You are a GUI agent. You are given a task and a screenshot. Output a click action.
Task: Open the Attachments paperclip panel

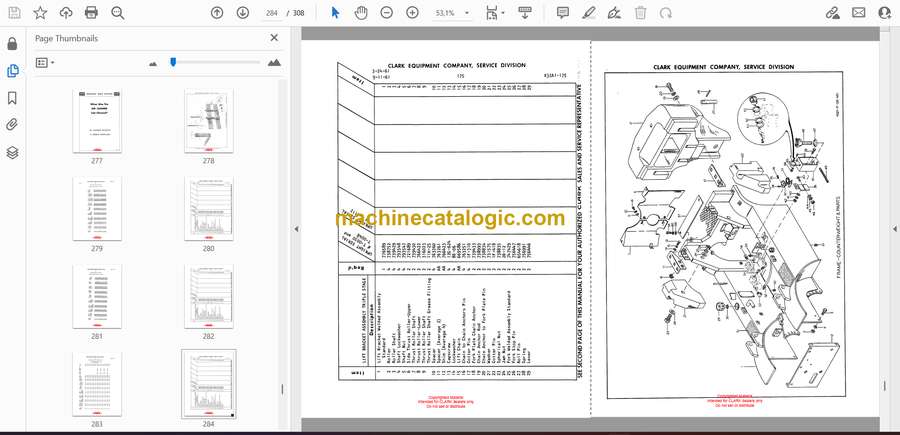12,125
